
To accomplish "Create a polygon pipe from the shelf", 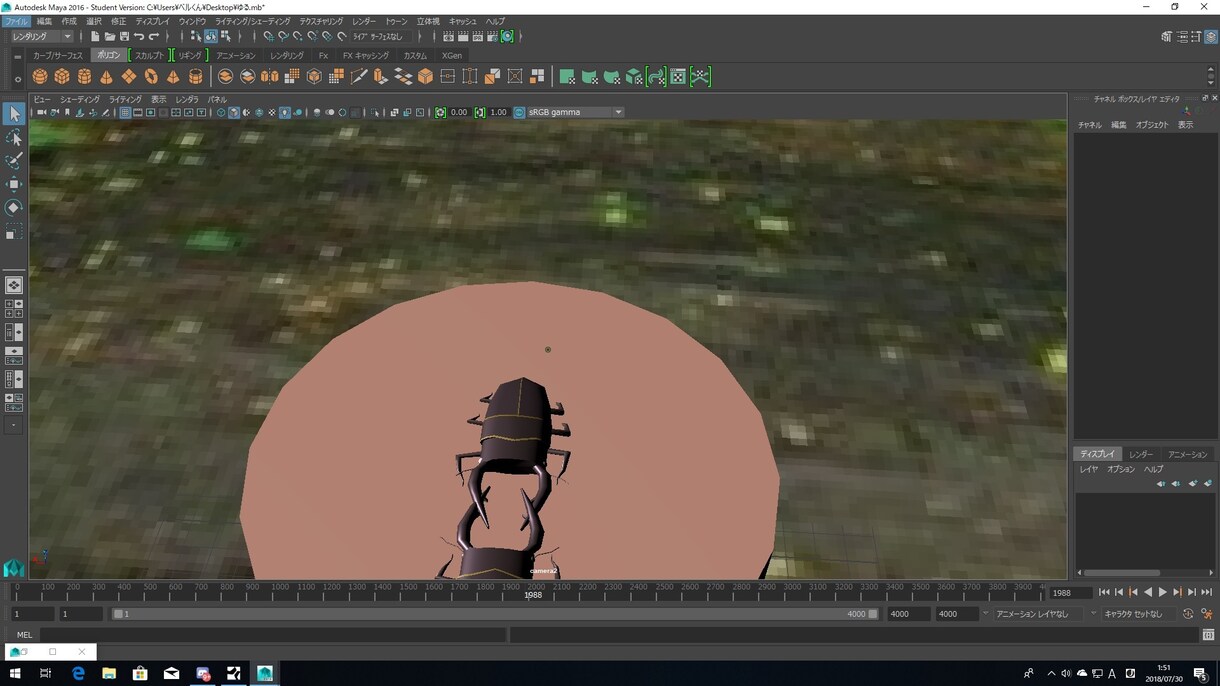I will click(195, 77).
